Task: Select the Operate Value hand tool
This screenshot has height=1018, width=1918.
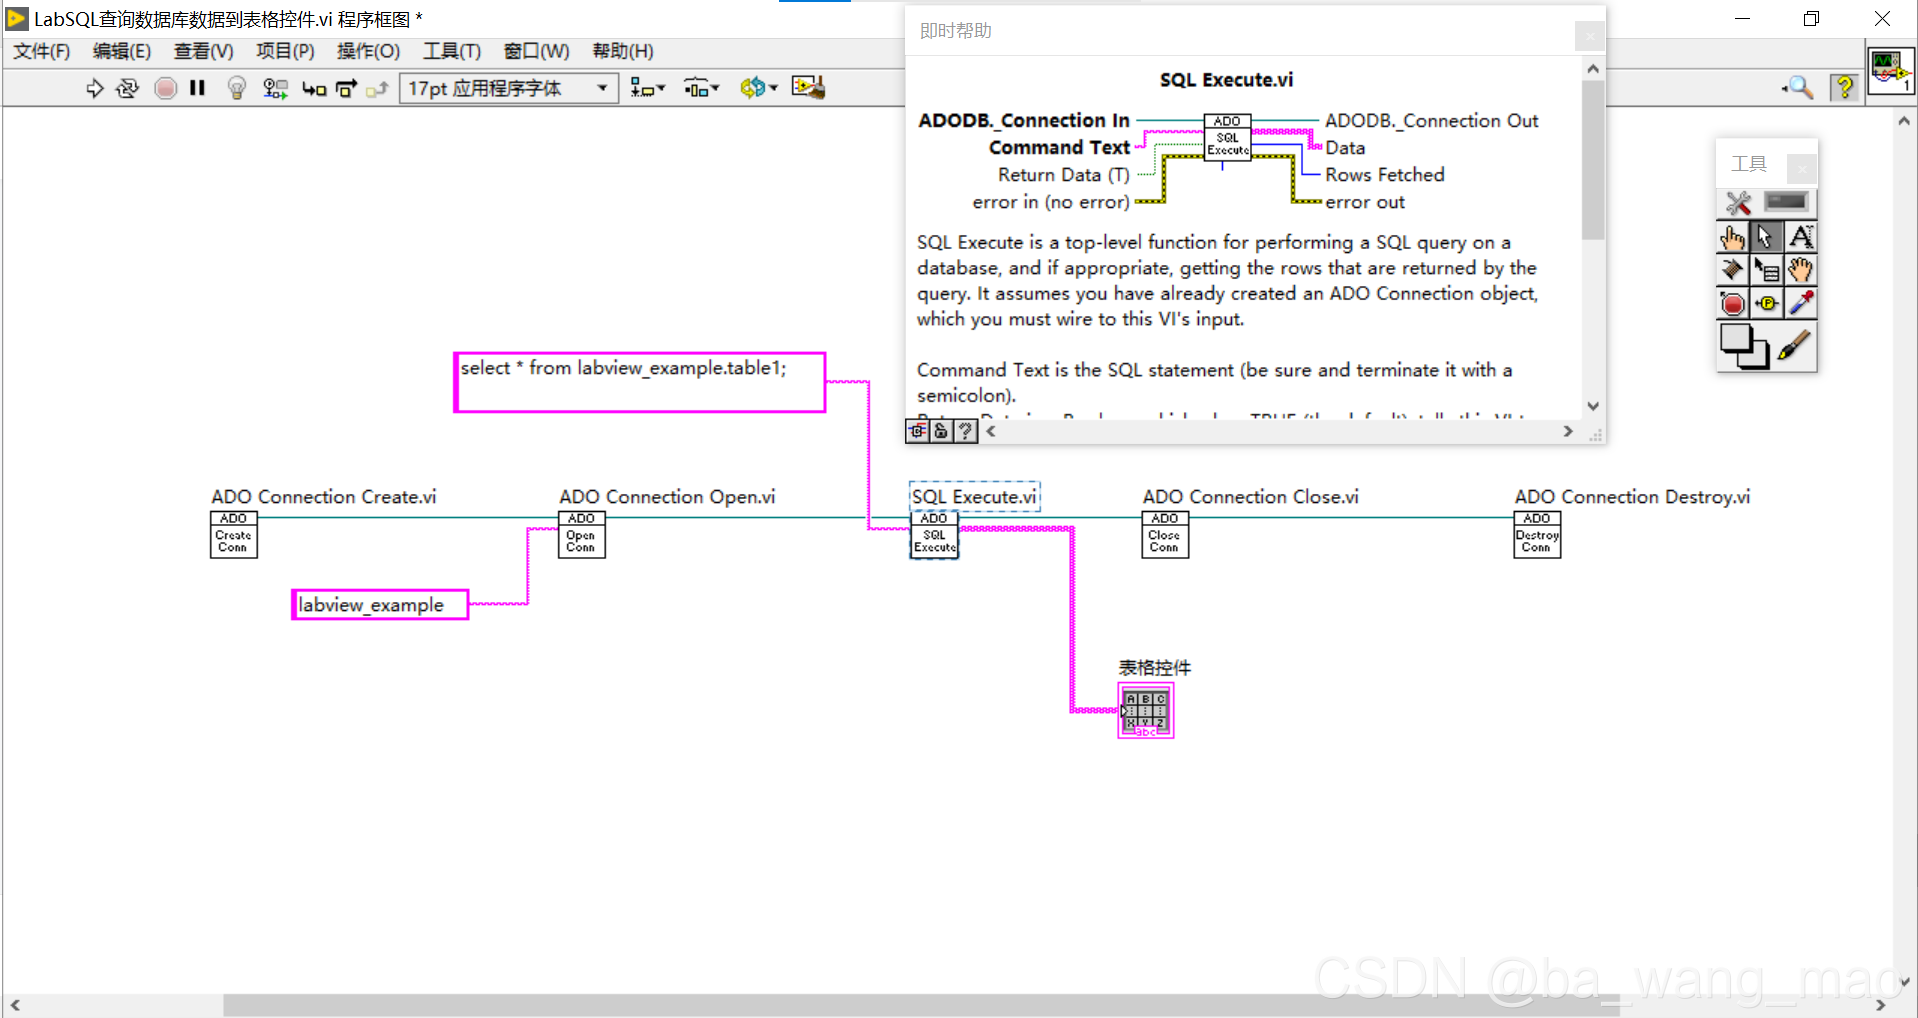Action: [1733, 237]
